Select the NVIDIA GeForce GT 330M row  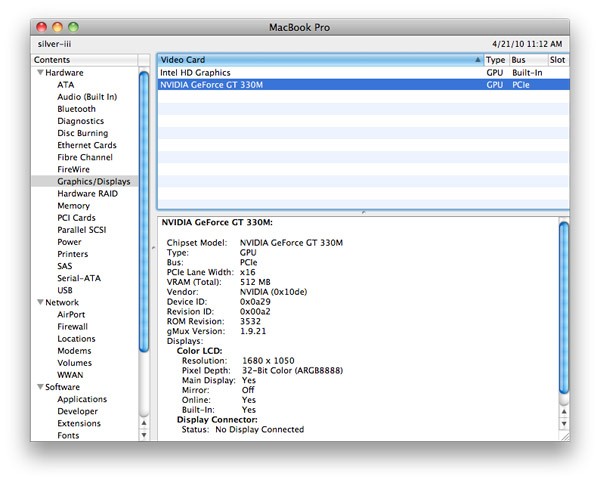coord(363,85)
